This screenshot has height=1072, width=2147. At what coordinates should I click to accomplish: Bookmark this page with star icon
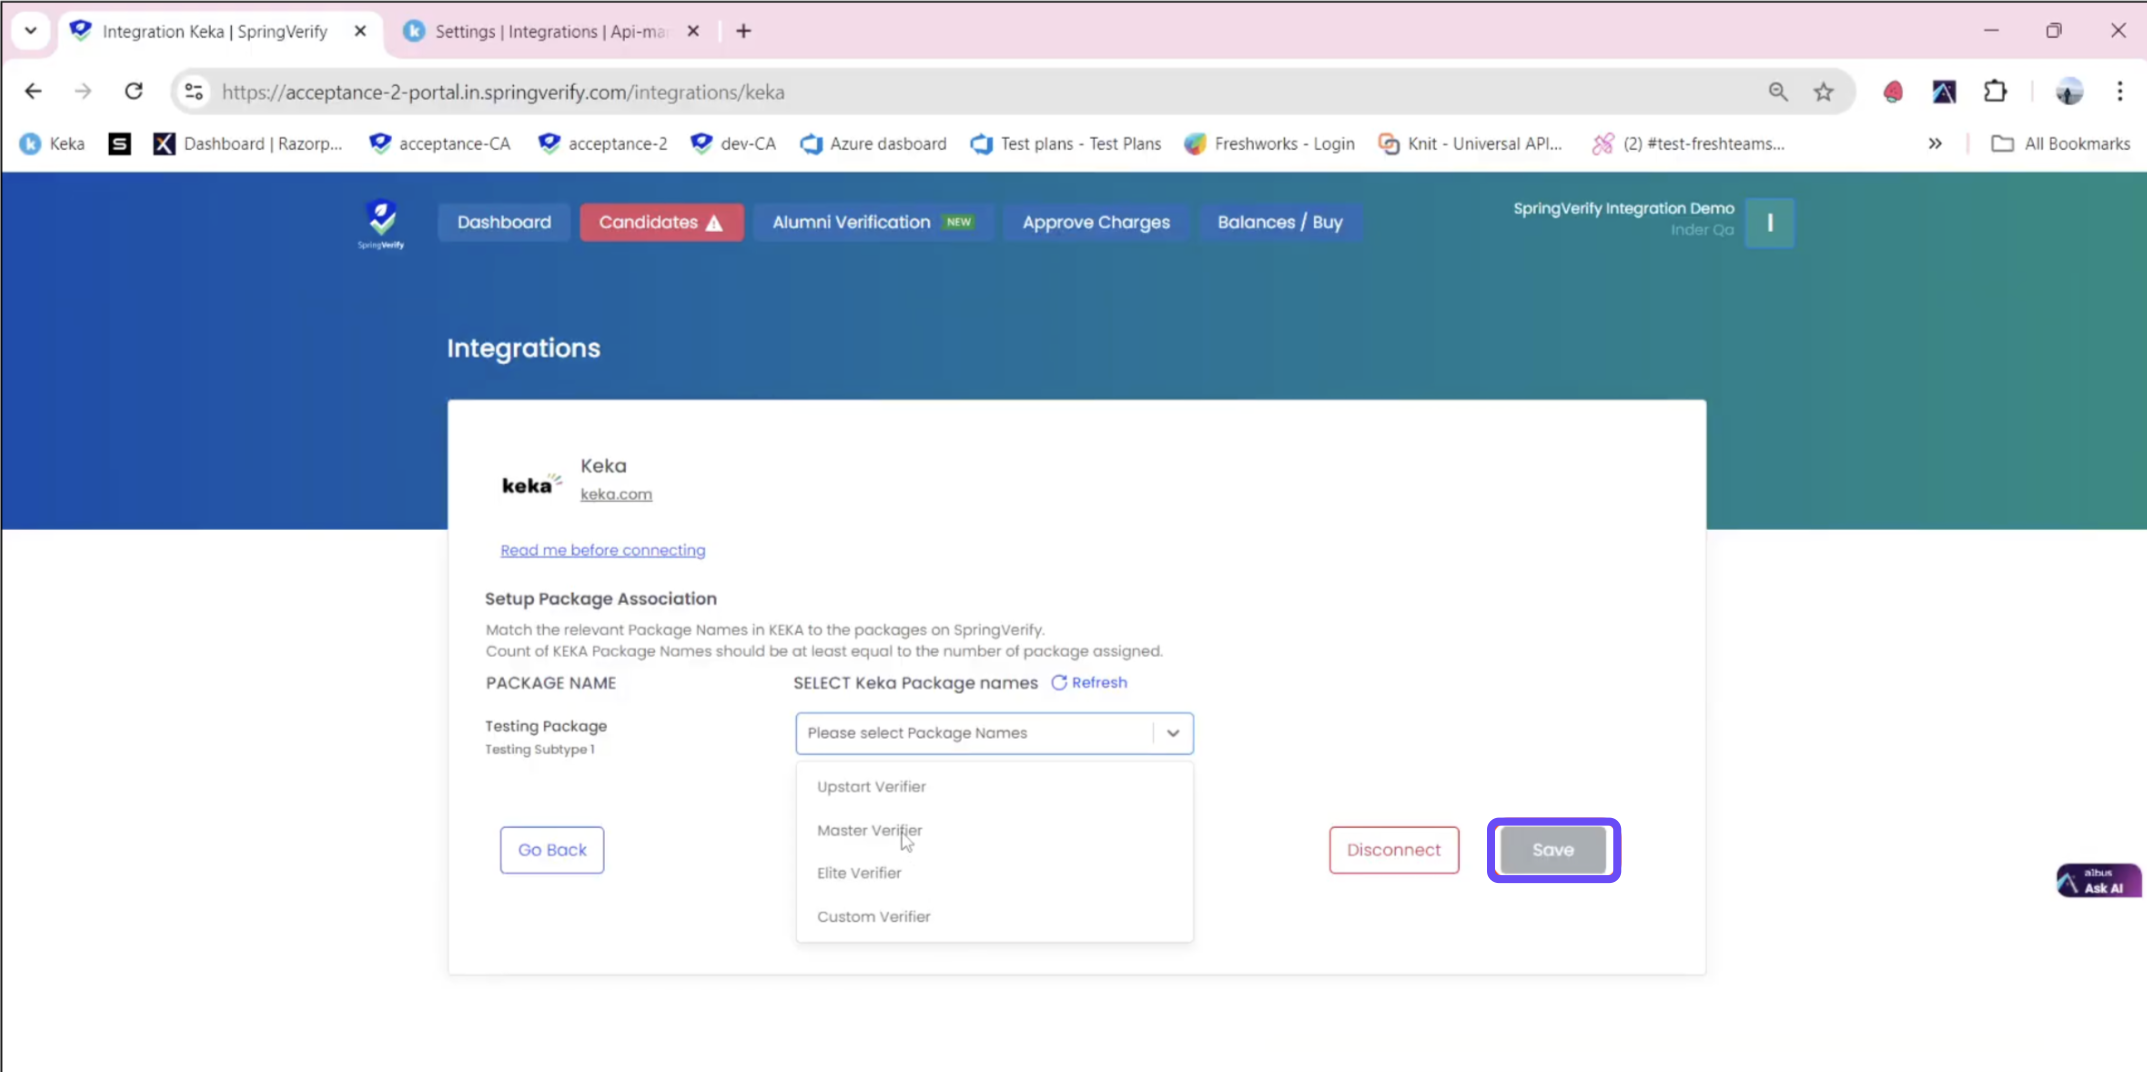[1824, 92]
